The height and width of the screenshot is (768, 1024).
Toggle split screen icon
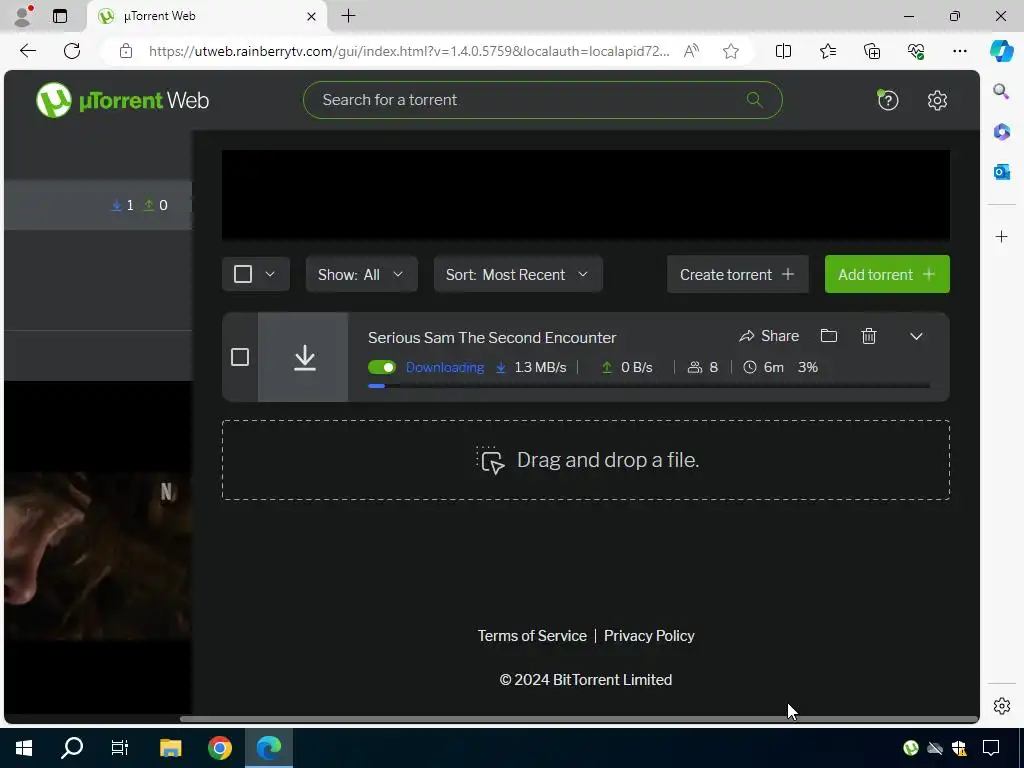783,51
